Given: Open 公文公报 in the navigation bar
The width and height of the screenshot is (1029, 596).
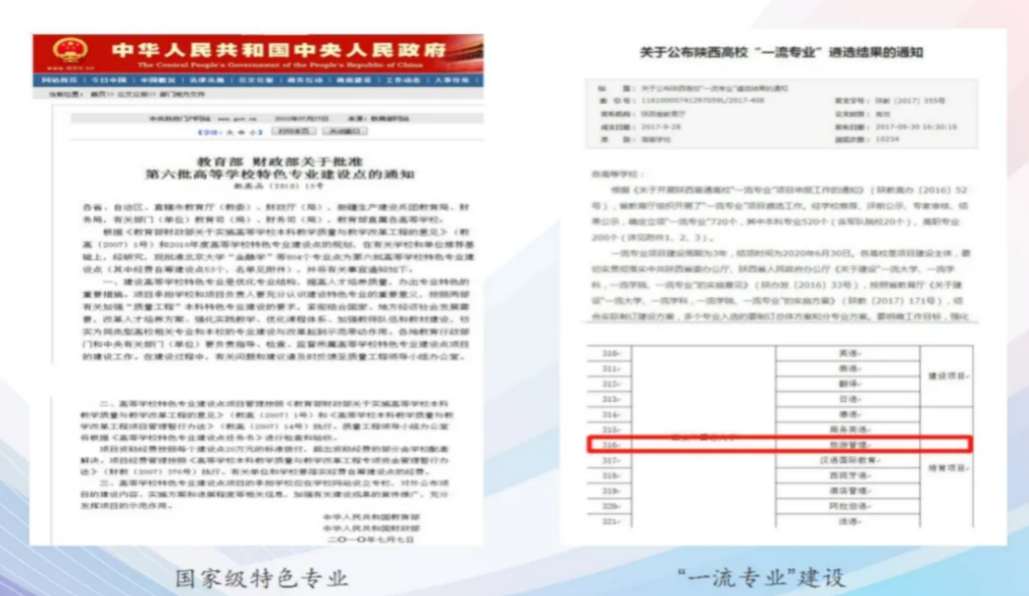Looking at the screenshot, I should [x=256, y=81].
